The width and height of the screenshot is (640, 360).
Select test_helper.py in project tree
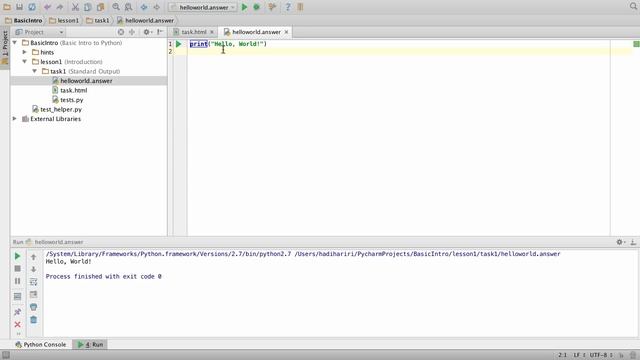61,109
